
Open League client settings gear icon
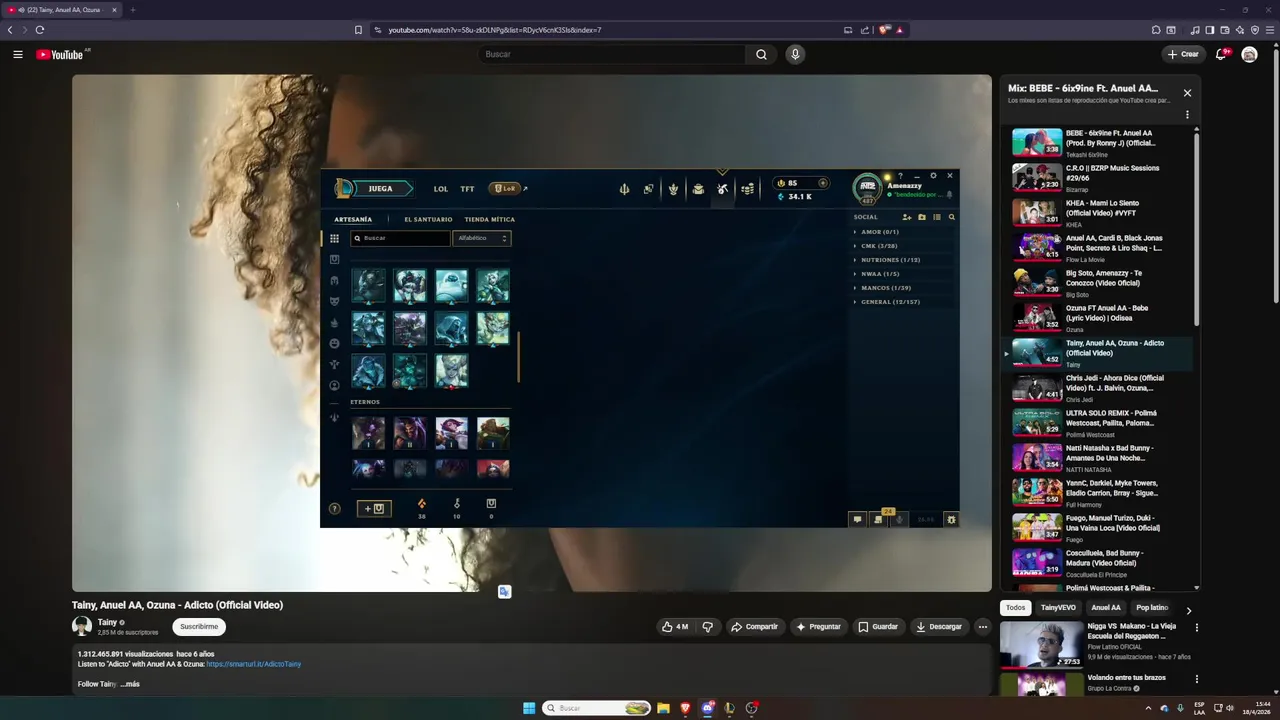934,176
